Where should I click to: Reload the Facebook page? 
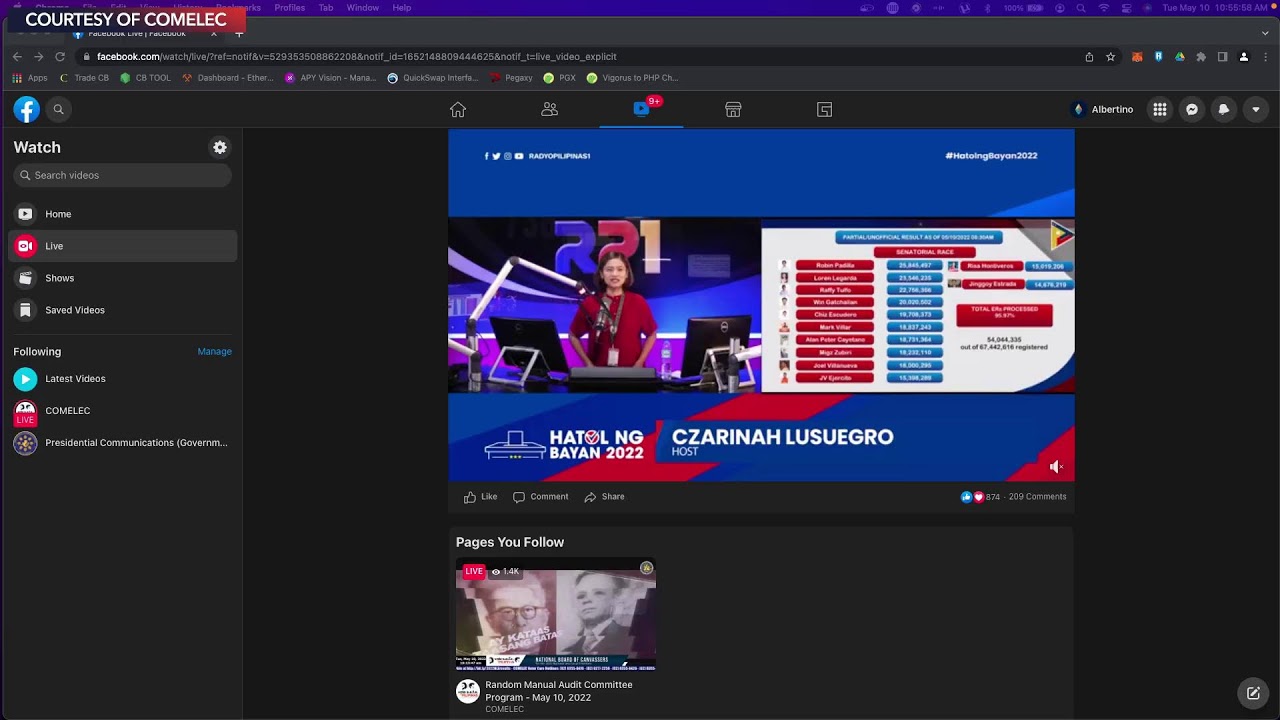coord(60,57)
